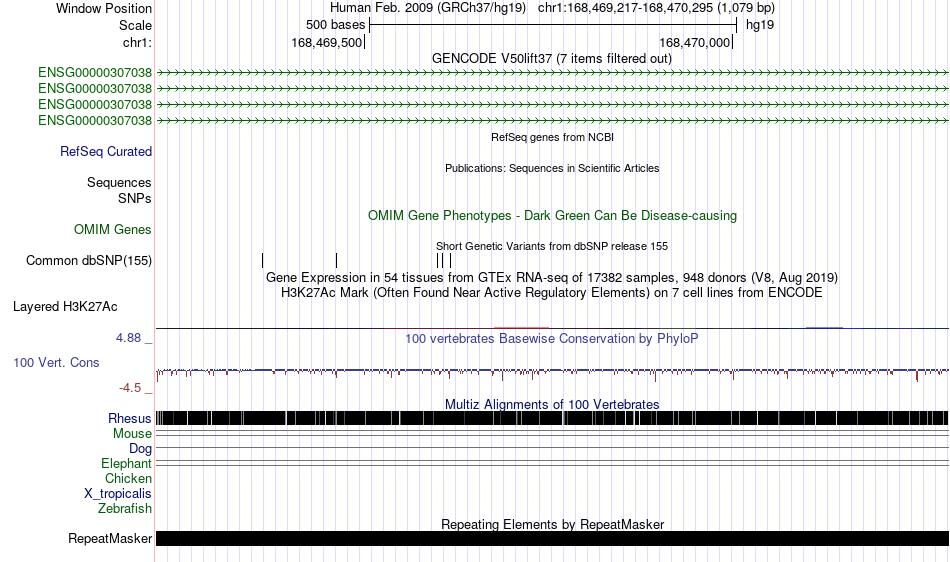The width and height of the screenshot is (950, 562).
Task: Select the Dog alignment label
Action: (140, 449)
